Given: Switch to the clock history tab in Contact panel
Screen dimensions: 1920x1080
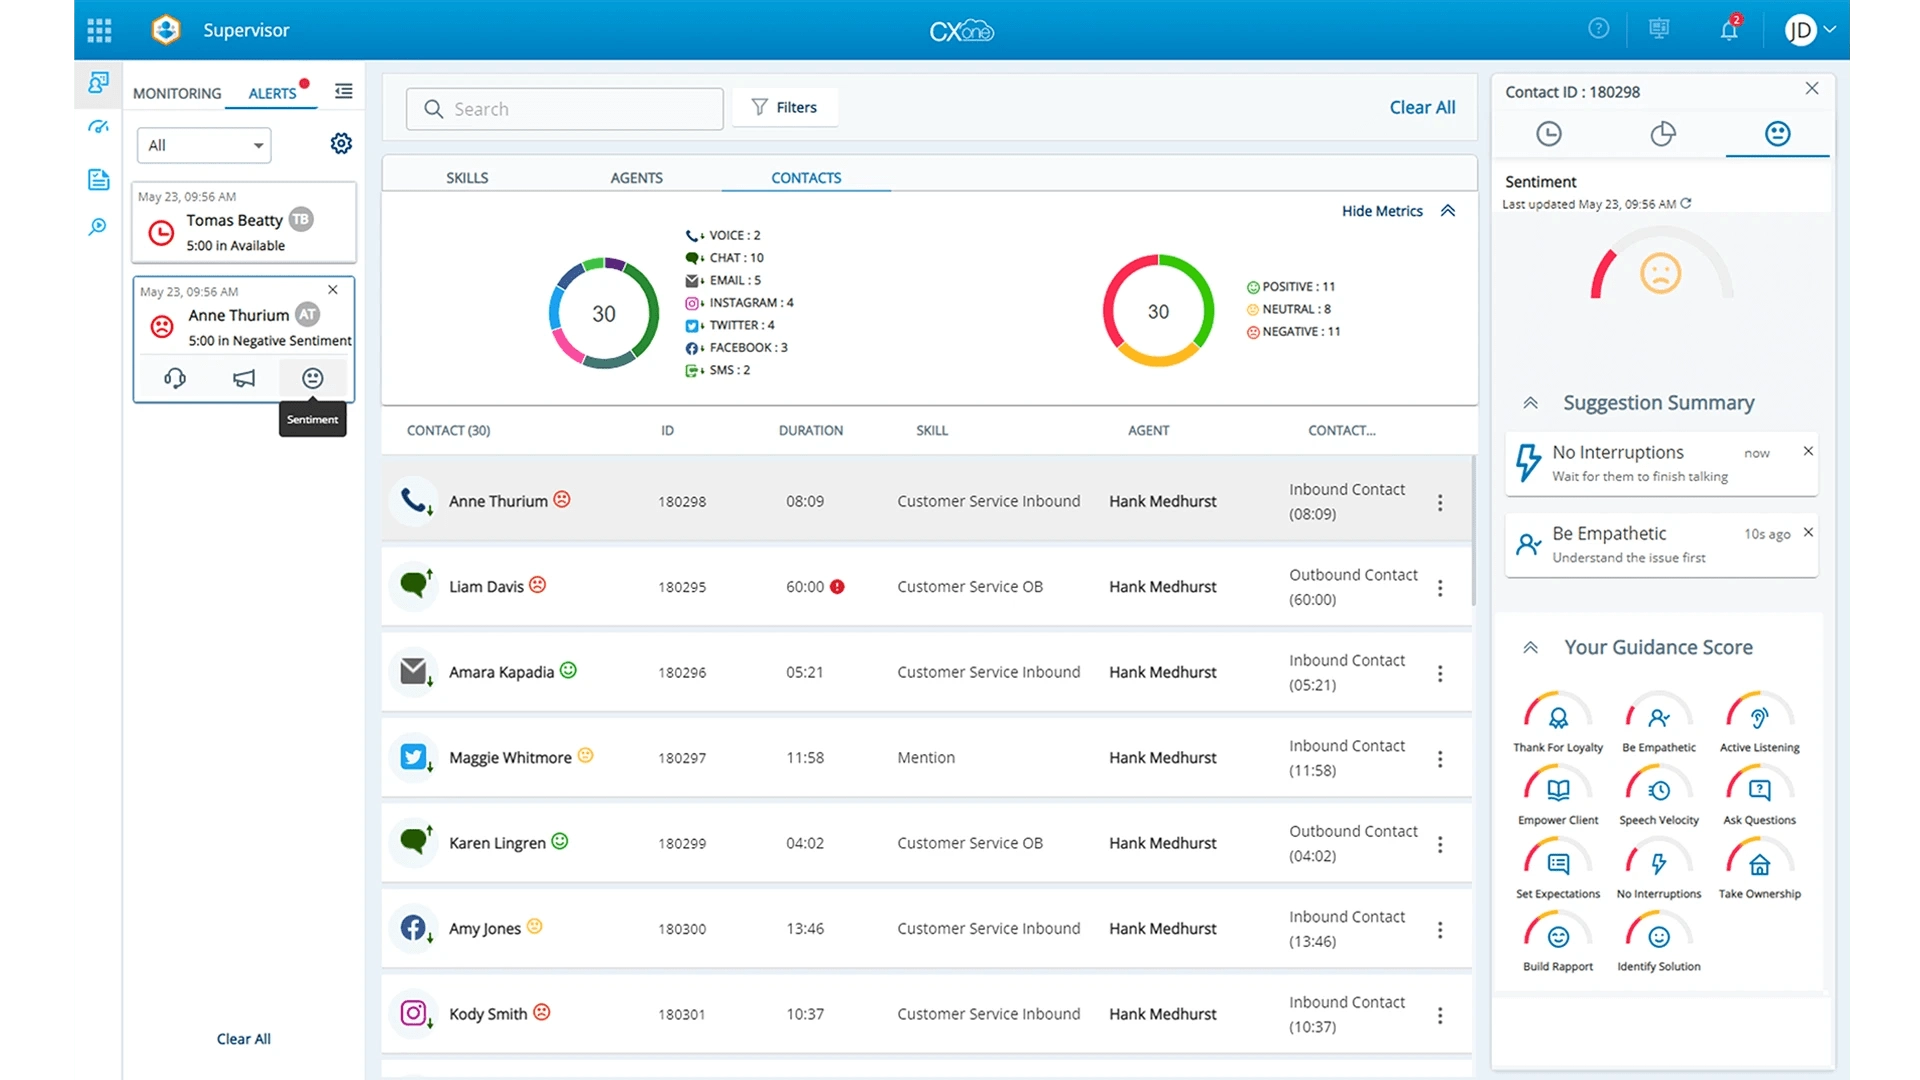Looking at the screenshot, I should [x=1549, y=133].
